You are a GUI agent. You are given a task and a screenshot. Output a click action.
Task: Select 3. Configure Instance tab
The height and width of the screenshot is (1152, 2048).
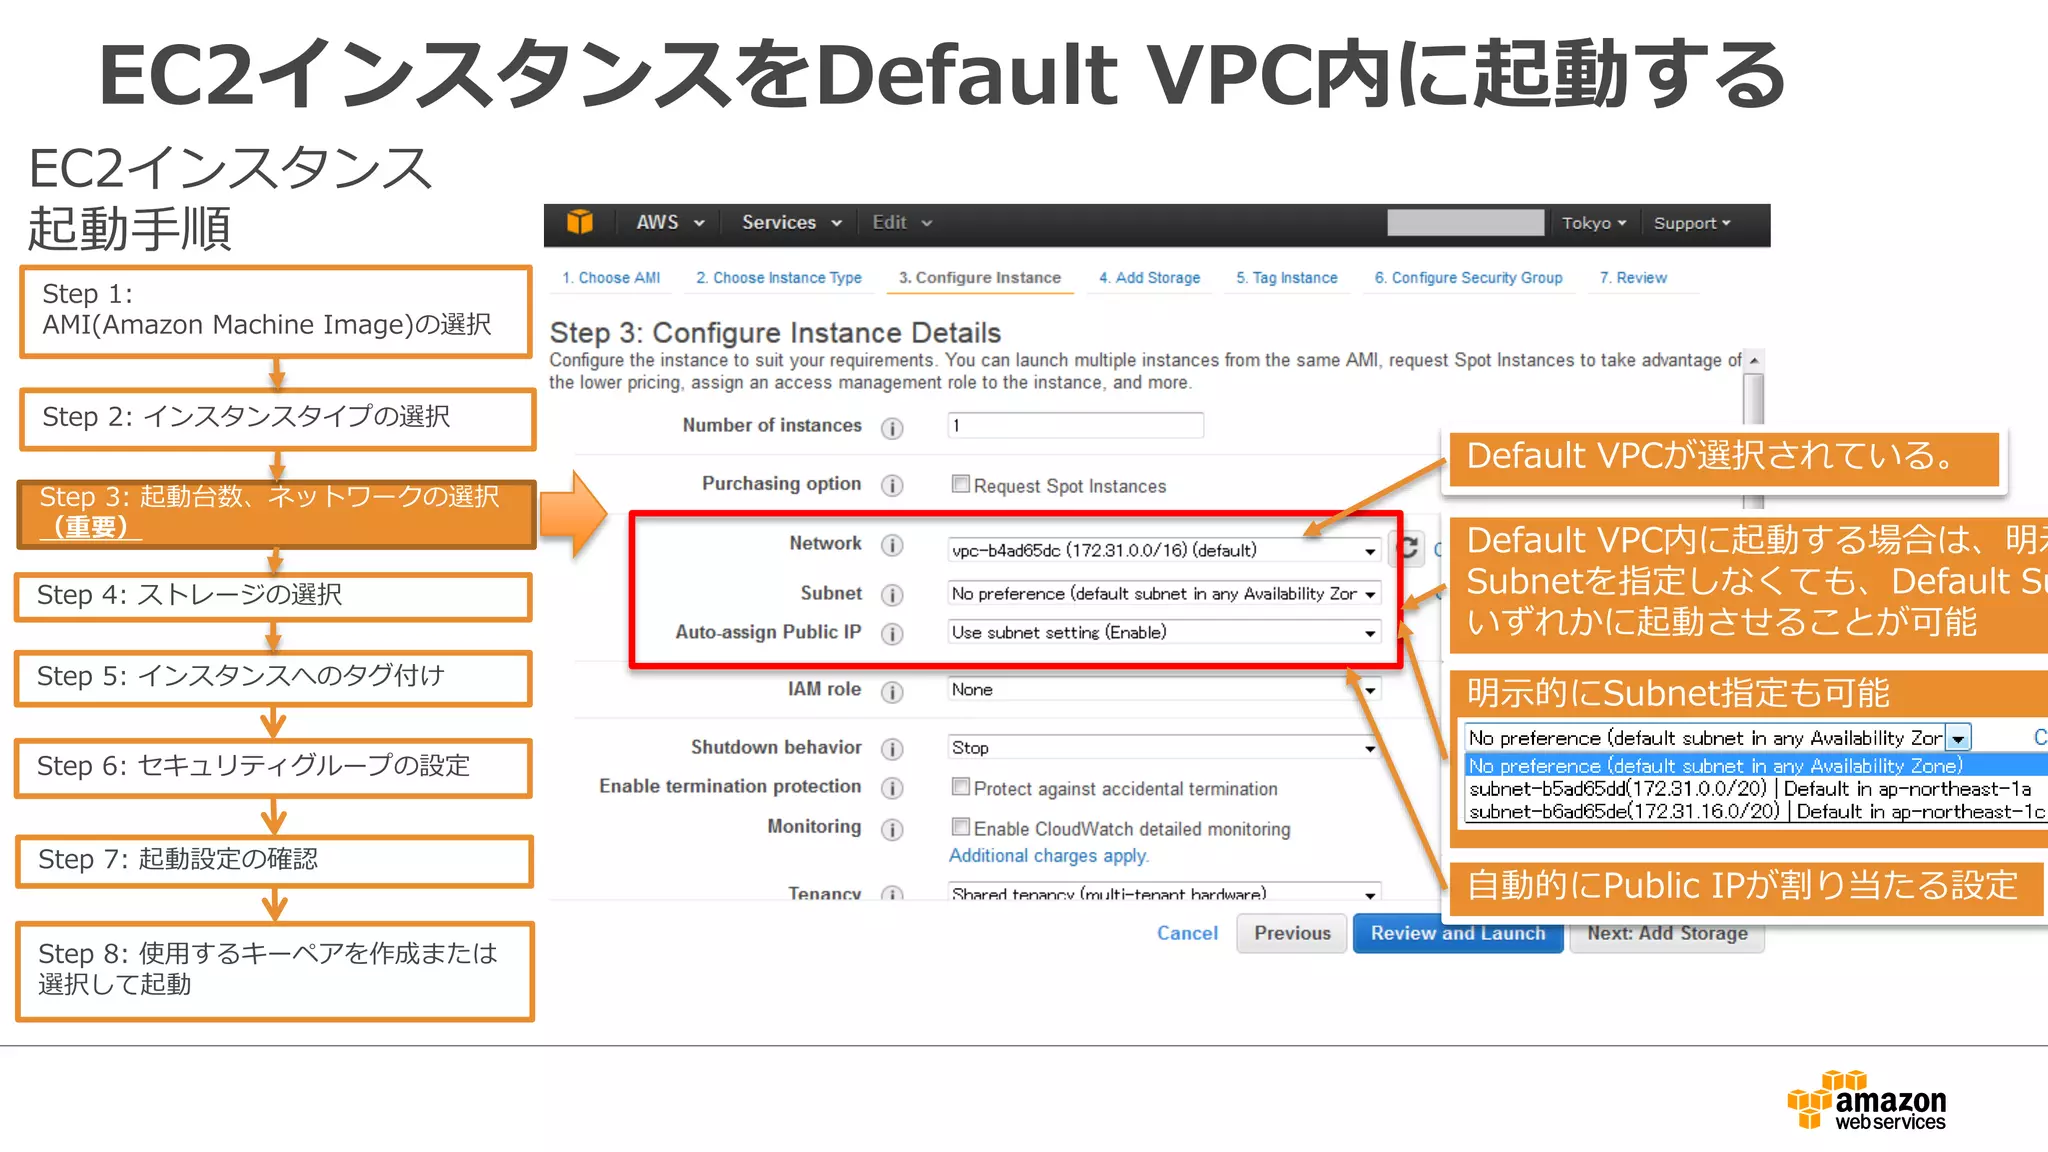[x=979, y=278]
